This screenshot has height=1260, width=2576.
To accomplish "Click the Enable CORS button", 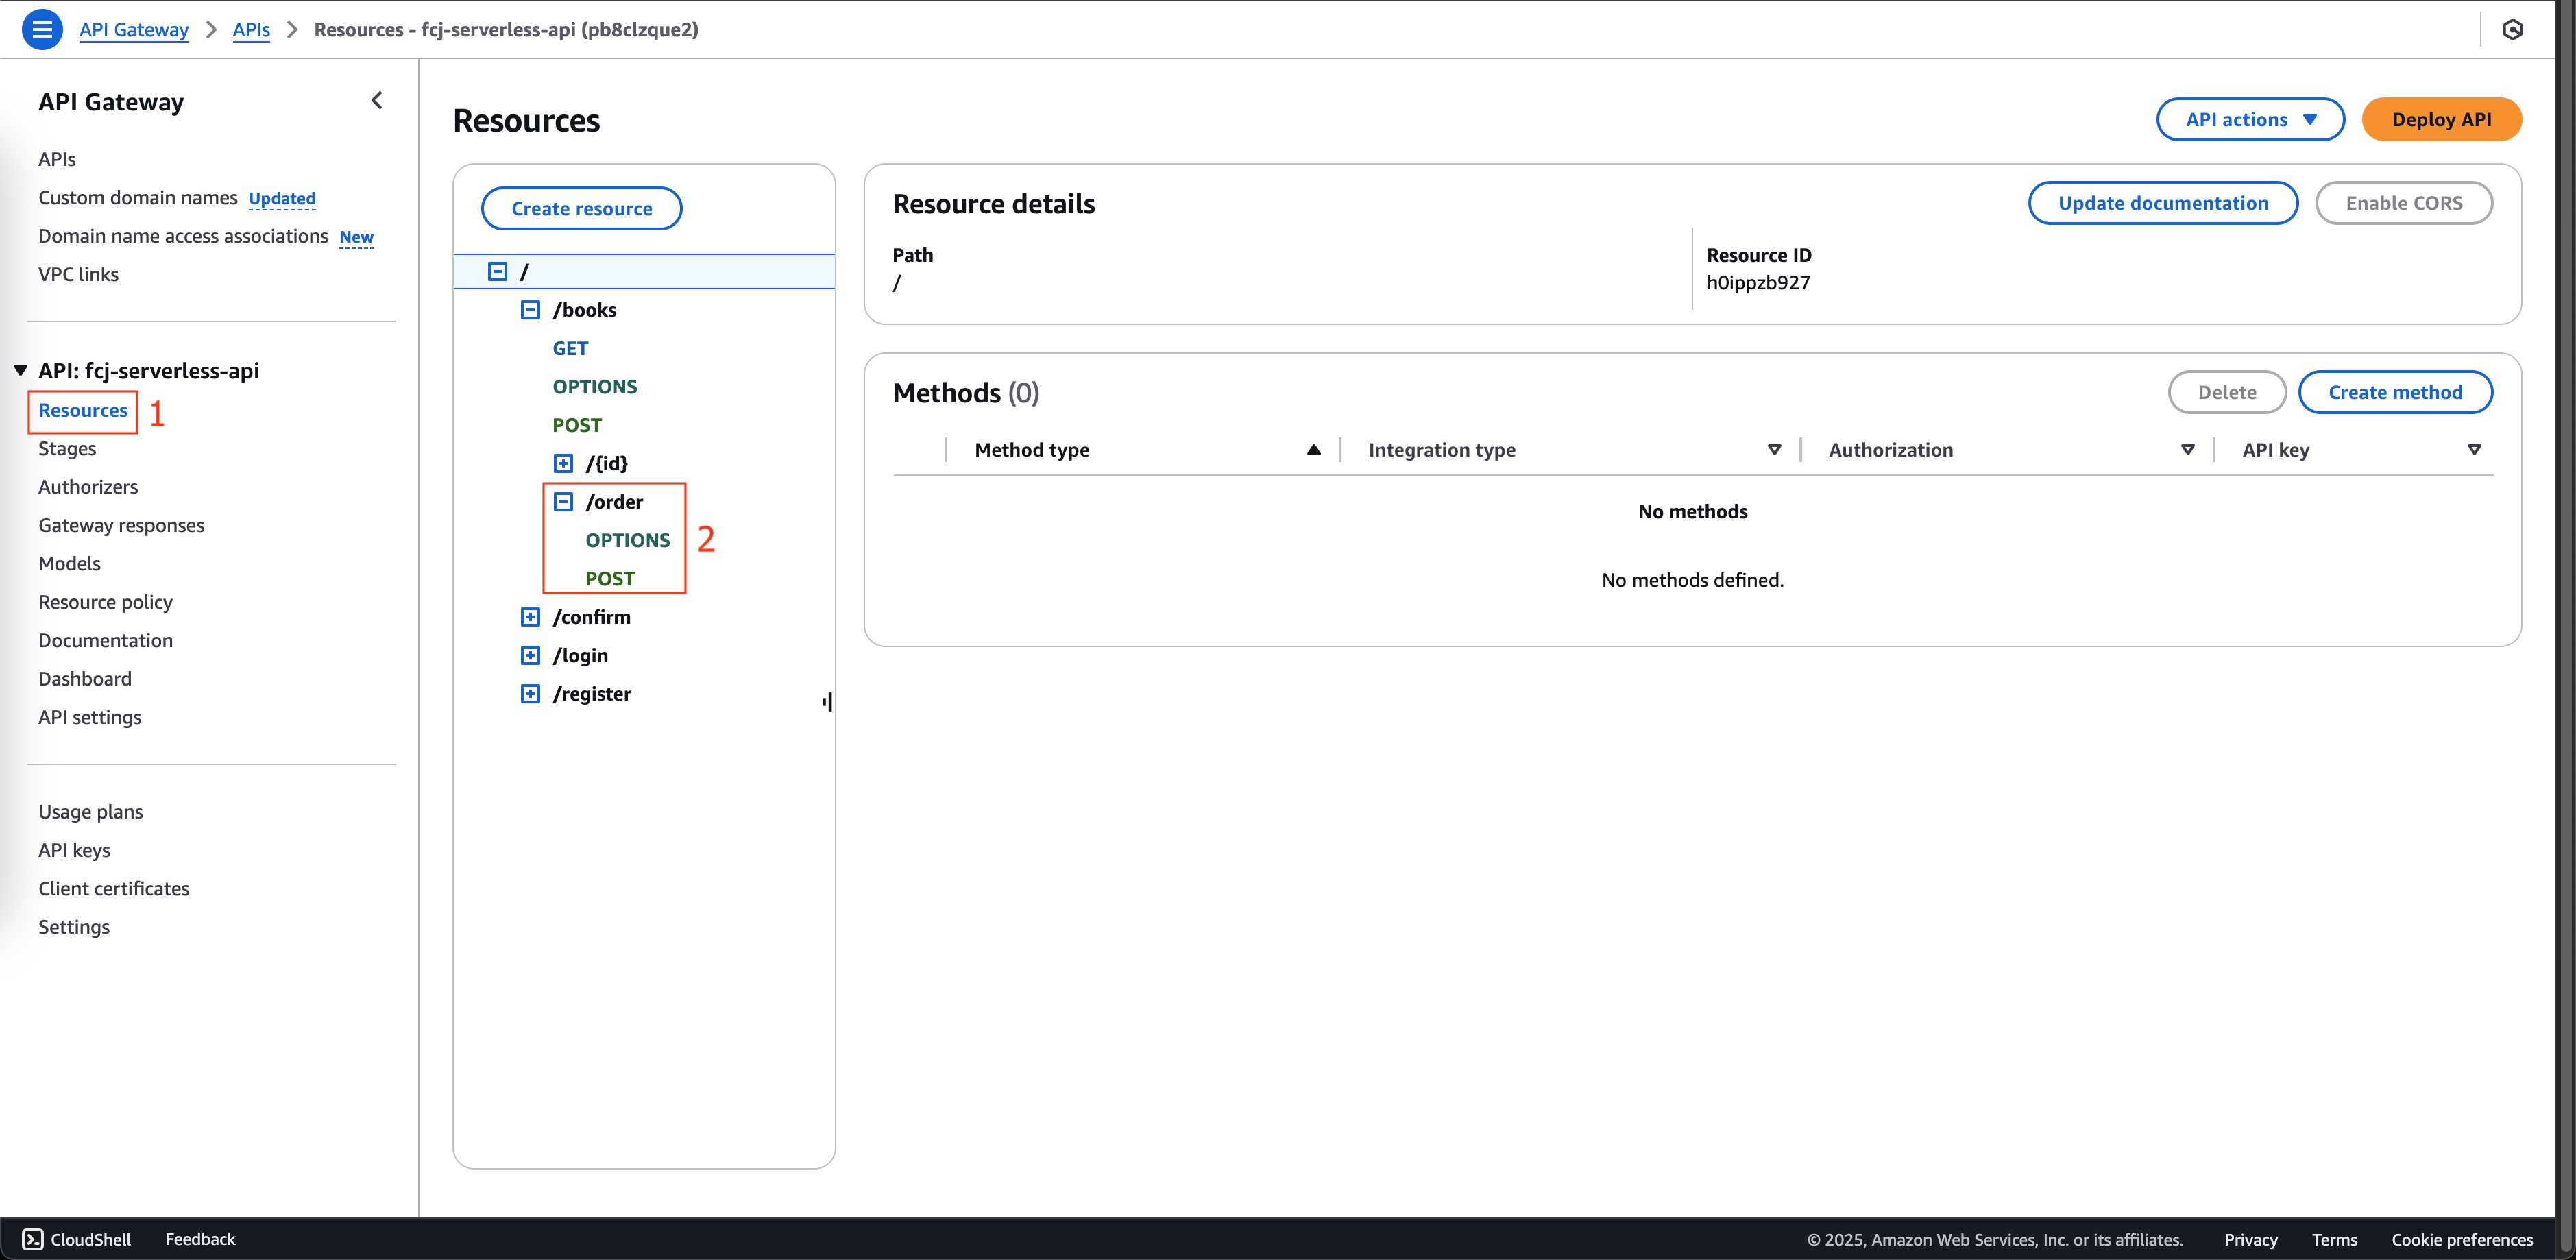I will point(2404,203).
